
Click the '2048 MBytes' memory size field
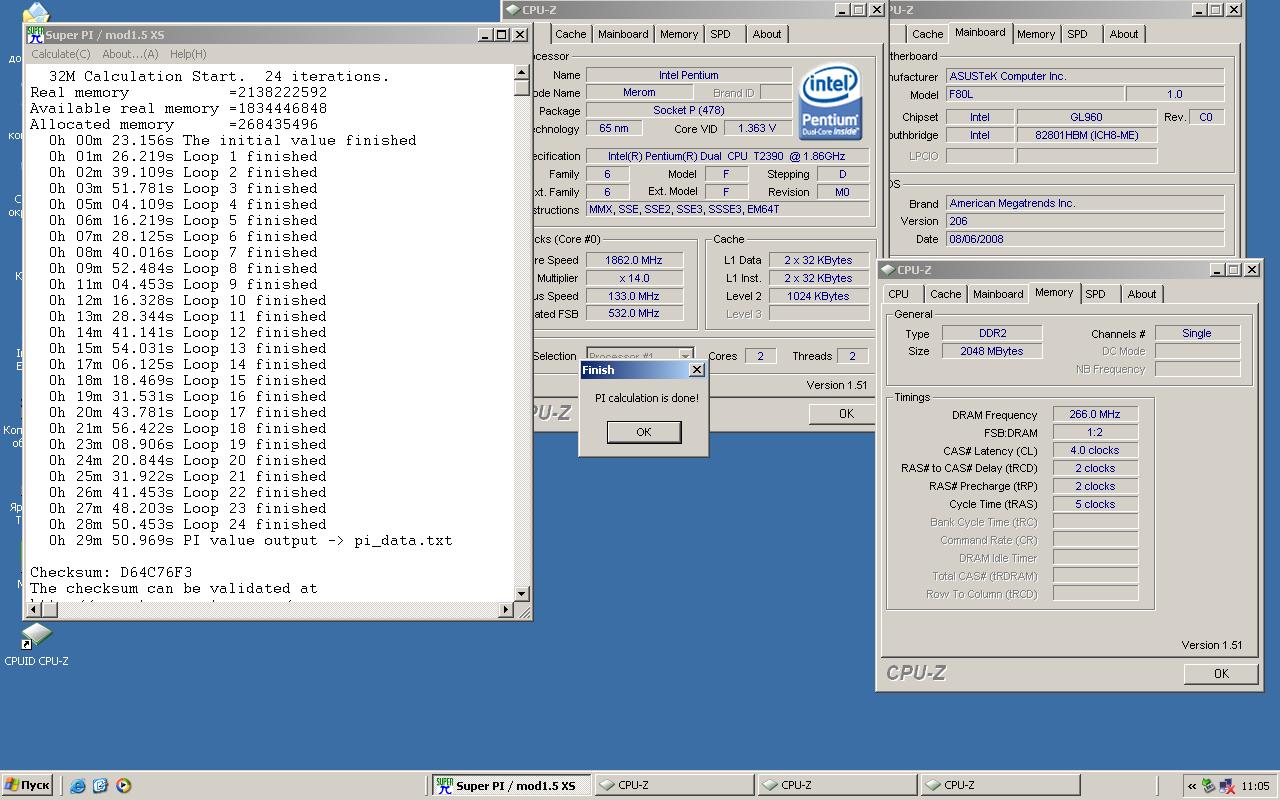click(x=992, y=351)
